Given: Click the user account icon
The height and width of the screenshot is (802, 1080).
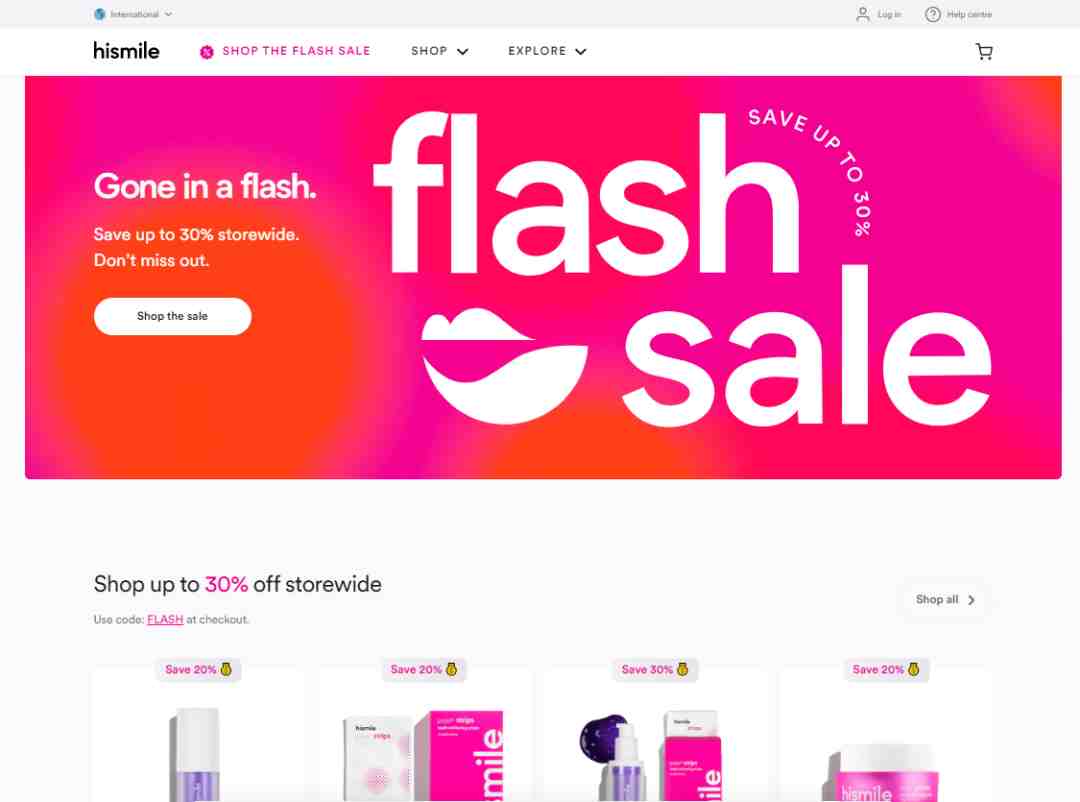Looking at the screenshot, I should tap(862, 14).
